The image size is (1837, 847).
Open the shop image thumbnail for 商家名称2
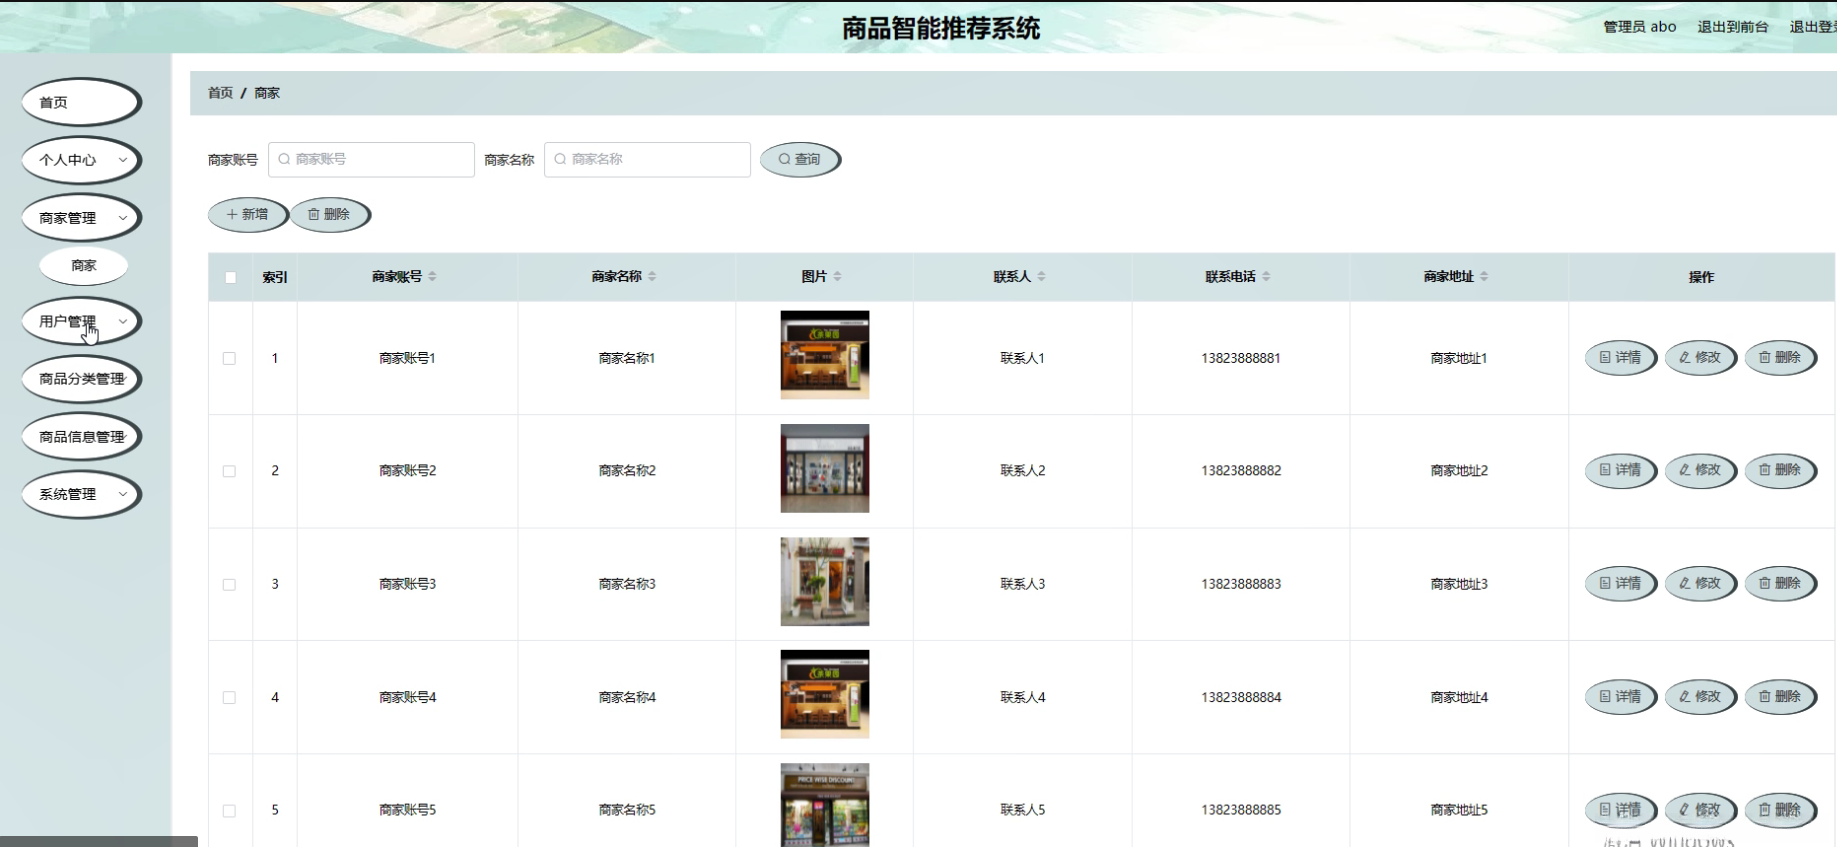point(825,468)
